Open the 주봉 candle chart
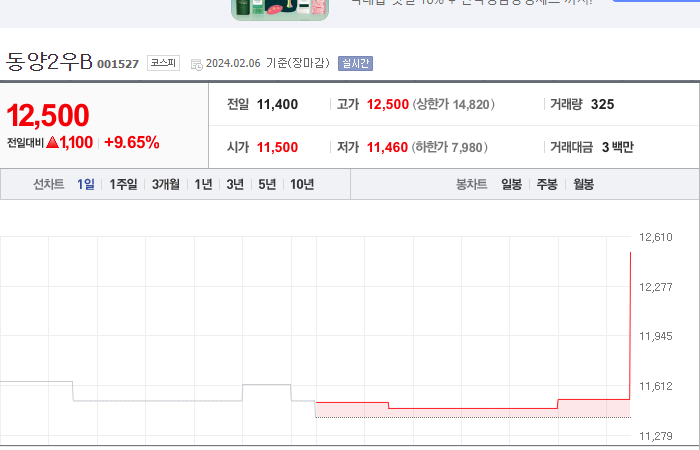Screen dimensions: 700x450 (547, 184)
